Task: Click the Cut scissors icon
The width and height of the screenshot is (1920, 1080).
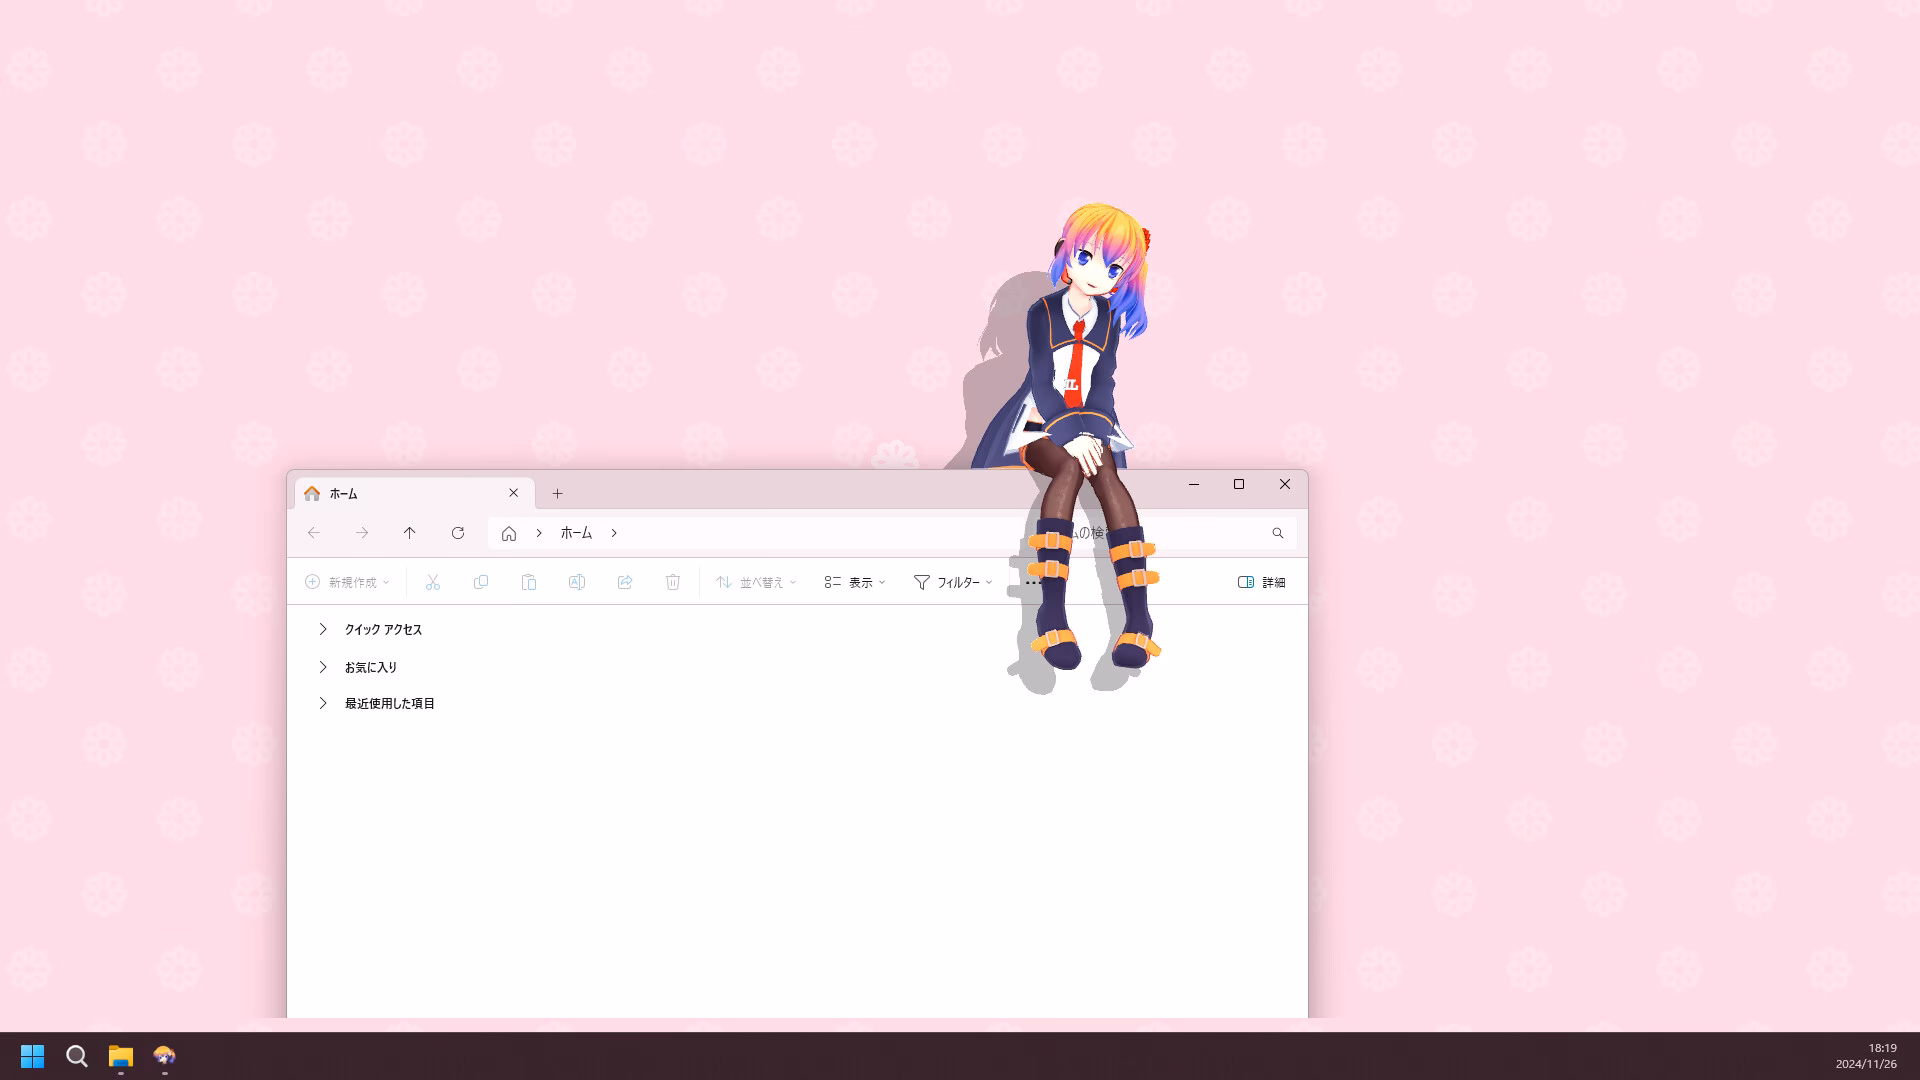Action: pyautogui.click(x=433, y=582)
